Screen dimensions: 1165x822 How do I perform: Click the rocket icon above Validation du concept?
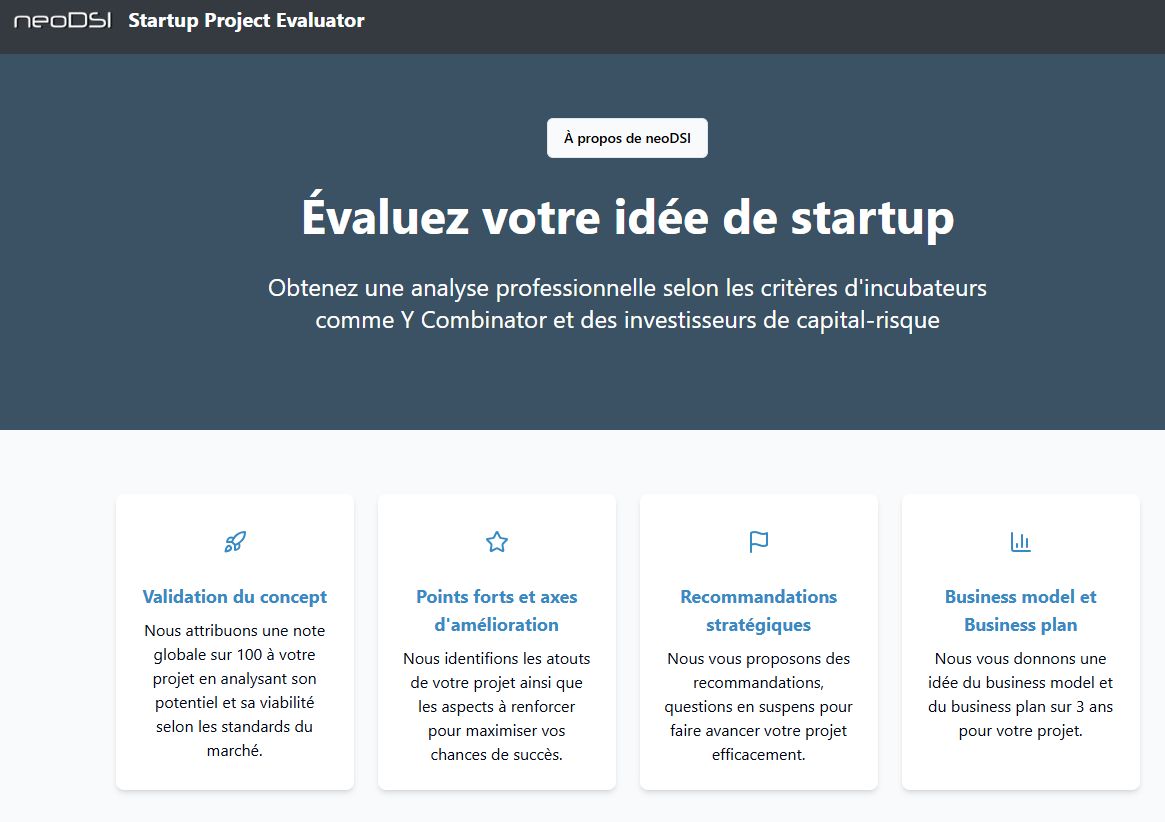click(235, 542)
